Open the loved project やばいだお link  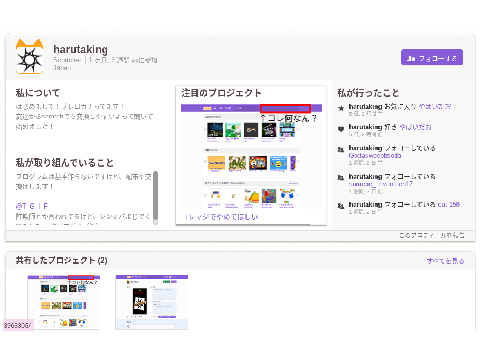pos(415,127)
